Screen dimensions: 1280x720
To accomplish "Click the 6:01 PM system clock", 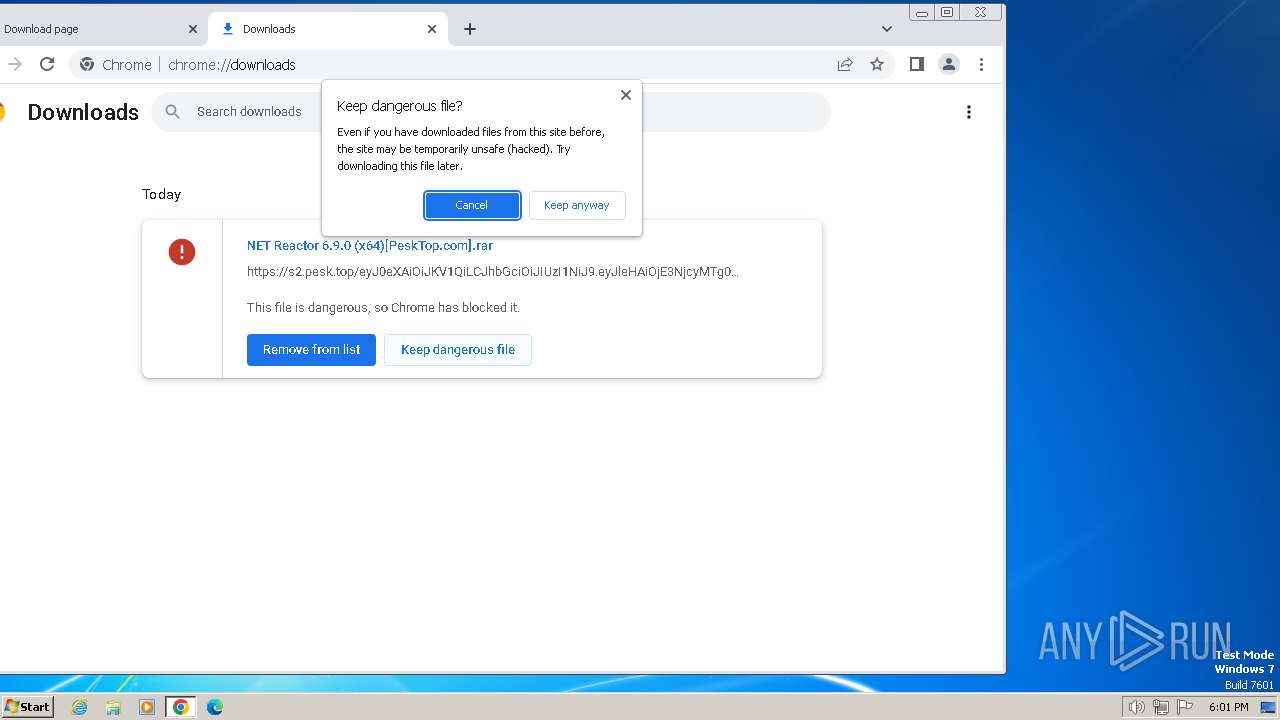I will coord(1228,707).
